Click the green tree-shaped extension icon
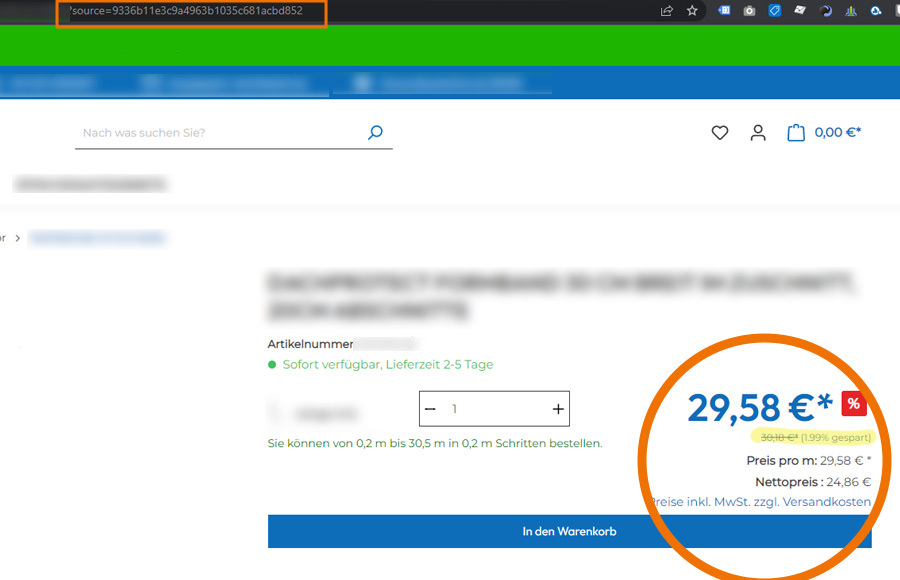Viewport: 900px width, 580px height. coord(850,11)
